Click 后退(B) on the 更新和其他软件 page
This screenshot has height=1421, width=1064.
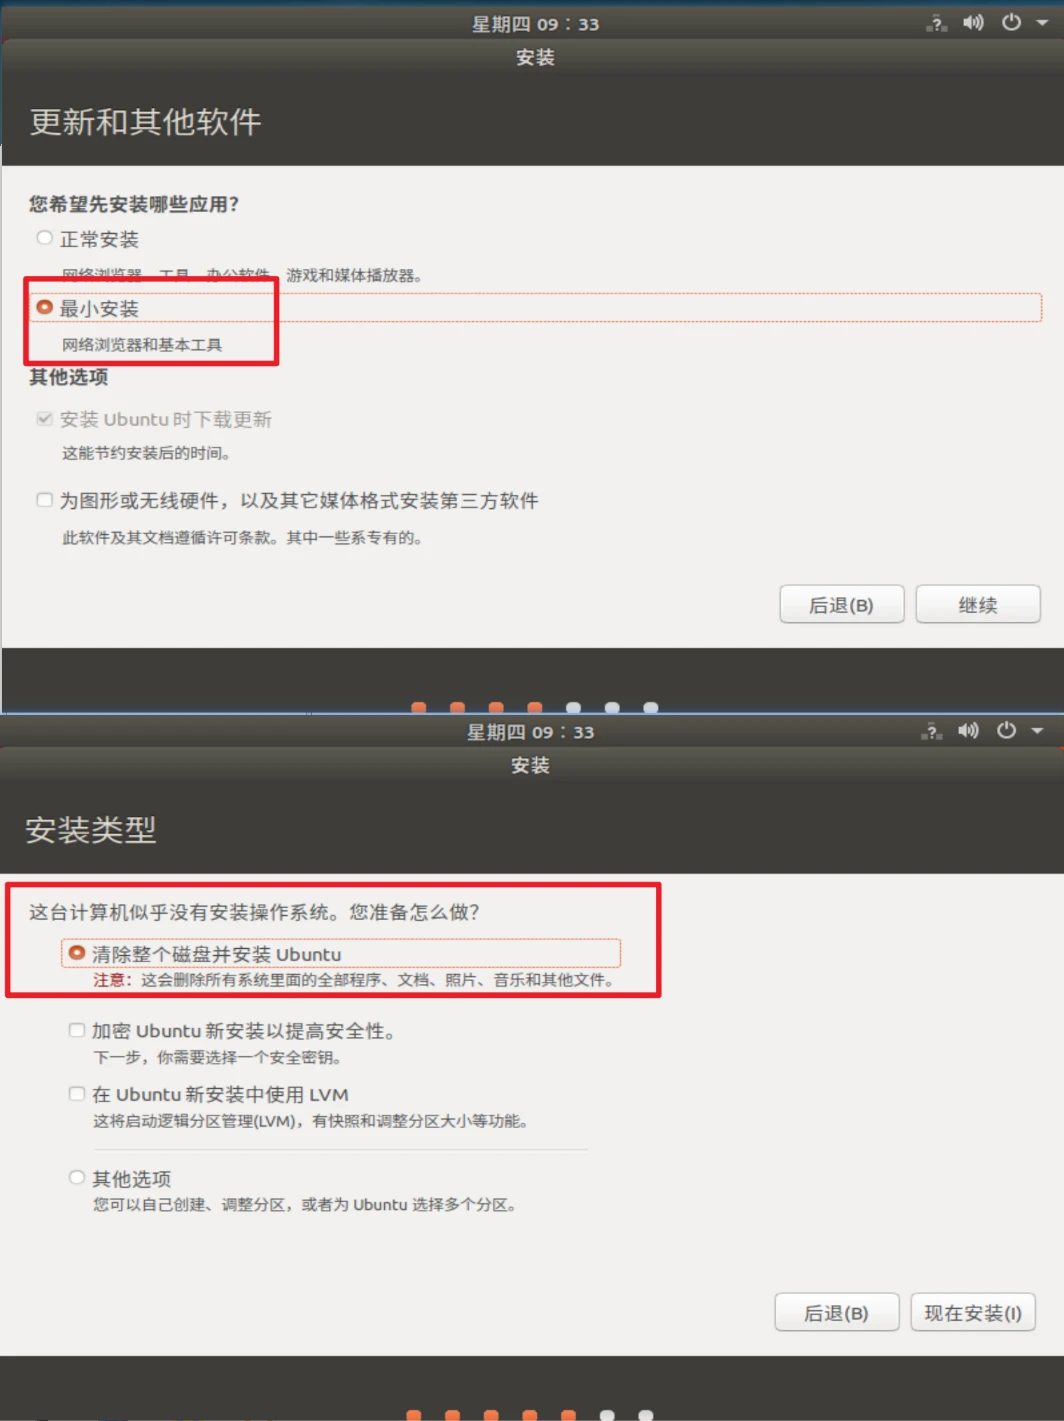tap(841, 605)
